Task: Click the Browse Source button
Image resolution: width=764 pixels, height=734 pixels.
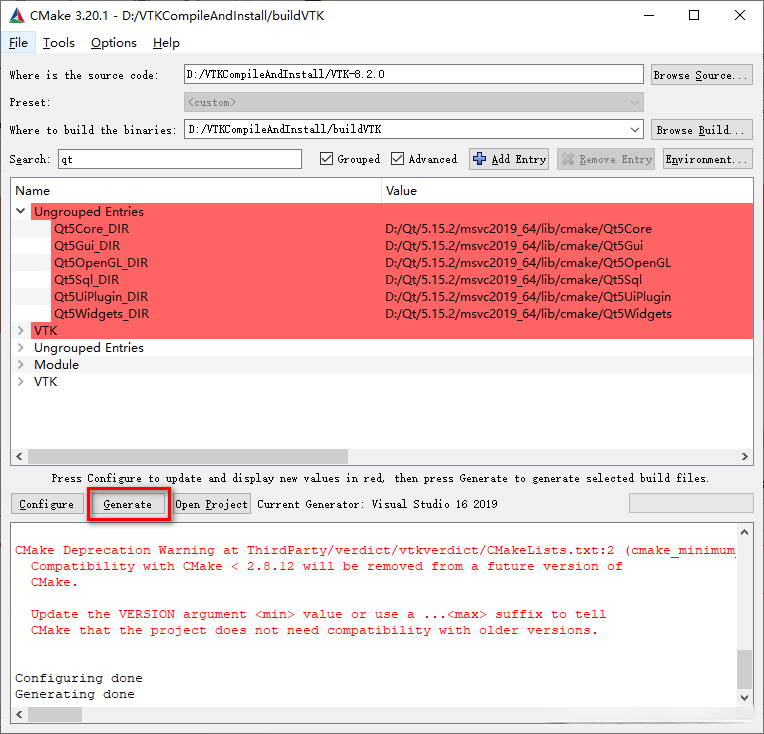Action: pos(702,75)
